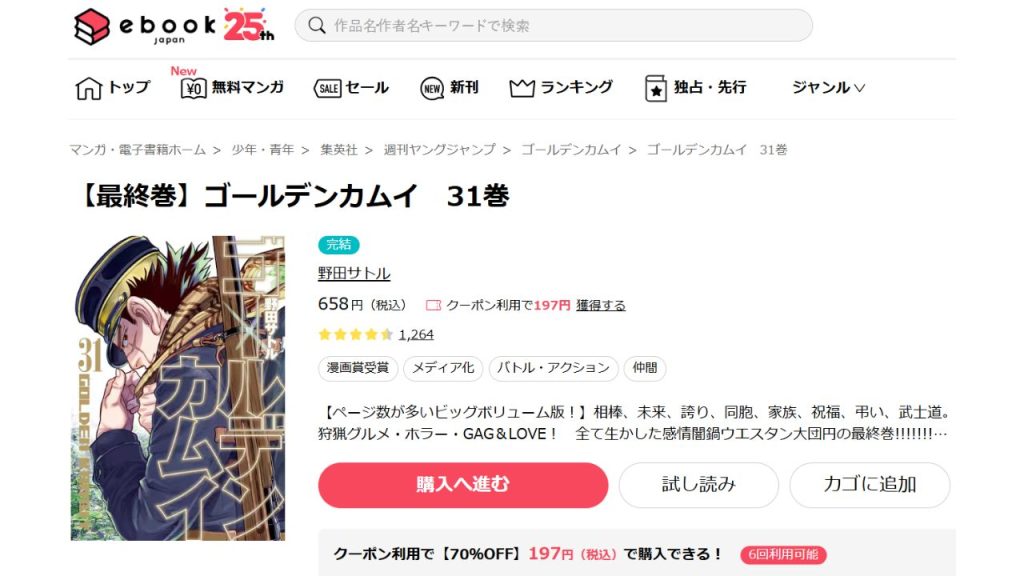Viewport: 1024px width, 576px height.
Task: Click the NEW 新刊 badge icon
Action: pos(432,88)
